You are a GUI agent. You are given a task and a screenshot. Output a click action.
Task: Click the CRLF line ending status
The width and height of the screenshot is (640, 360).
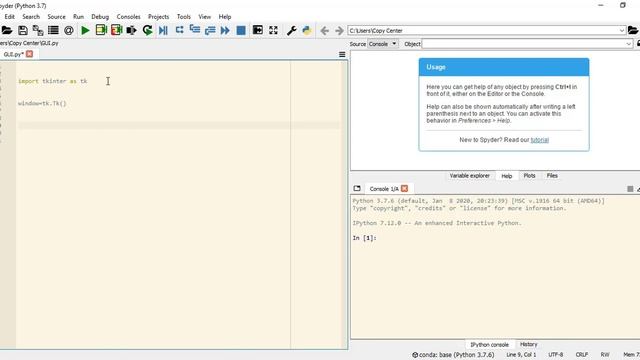click(582, 355)
